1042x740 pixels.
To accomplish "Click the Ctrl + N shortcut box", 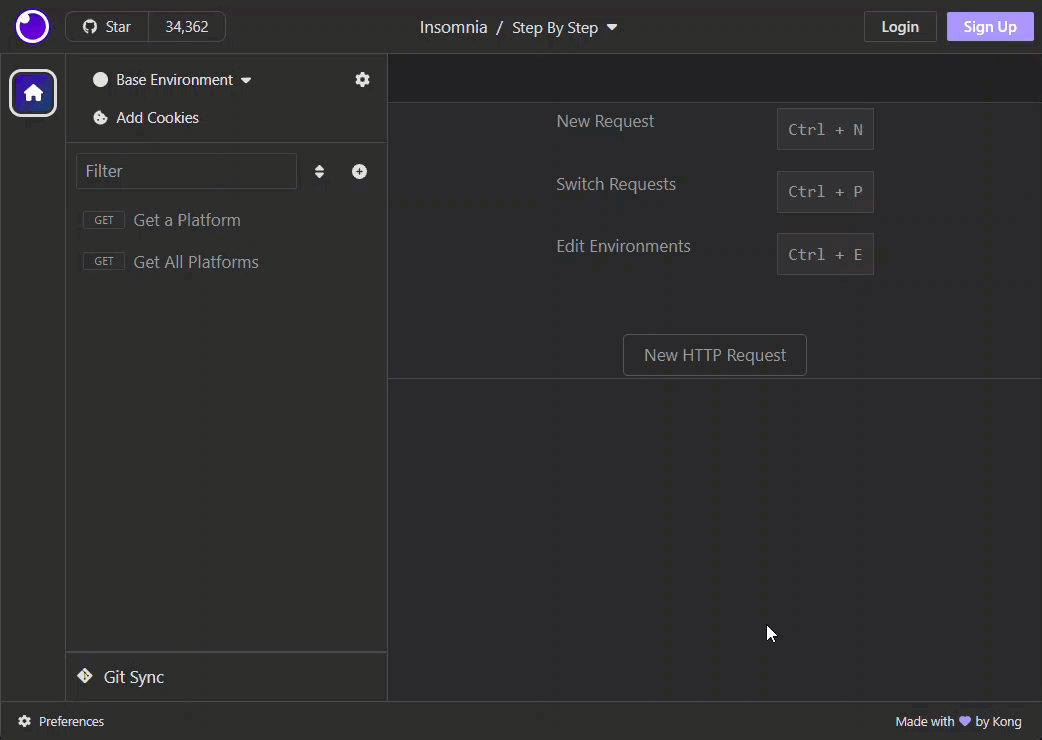I will tap(825, 130).
